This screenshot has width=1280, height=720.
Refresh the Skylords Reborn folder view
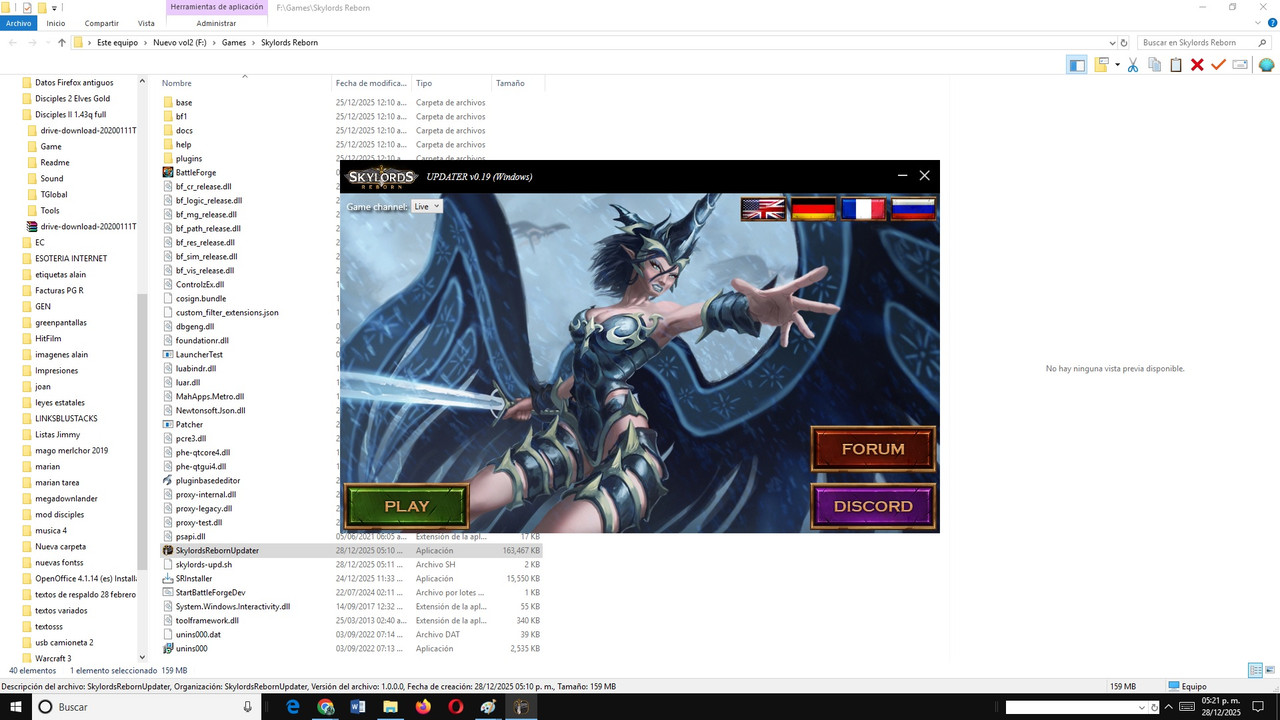click(1124, 43)
